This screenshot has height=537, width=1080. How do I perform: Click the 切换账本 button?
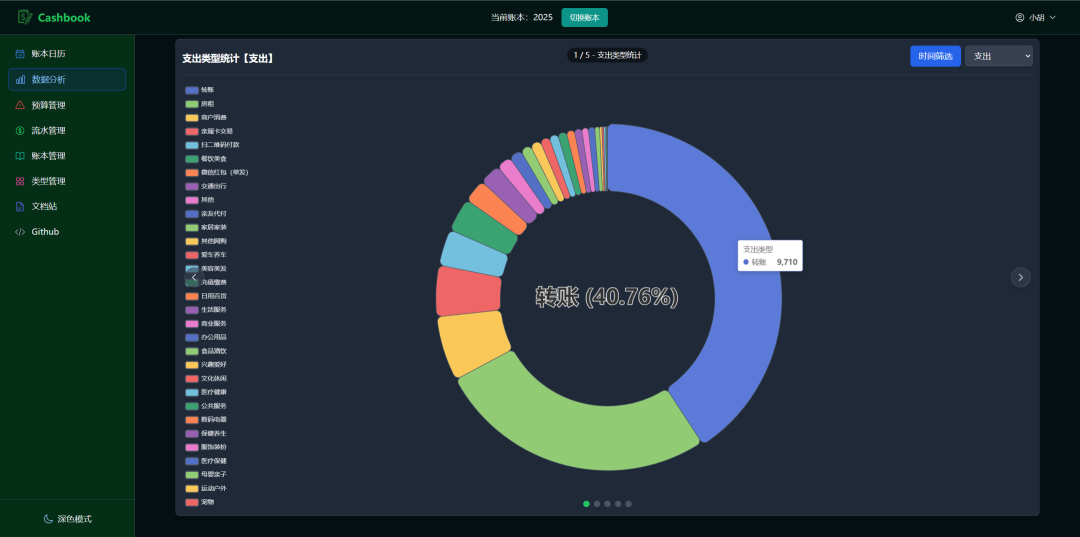point(584,17)
